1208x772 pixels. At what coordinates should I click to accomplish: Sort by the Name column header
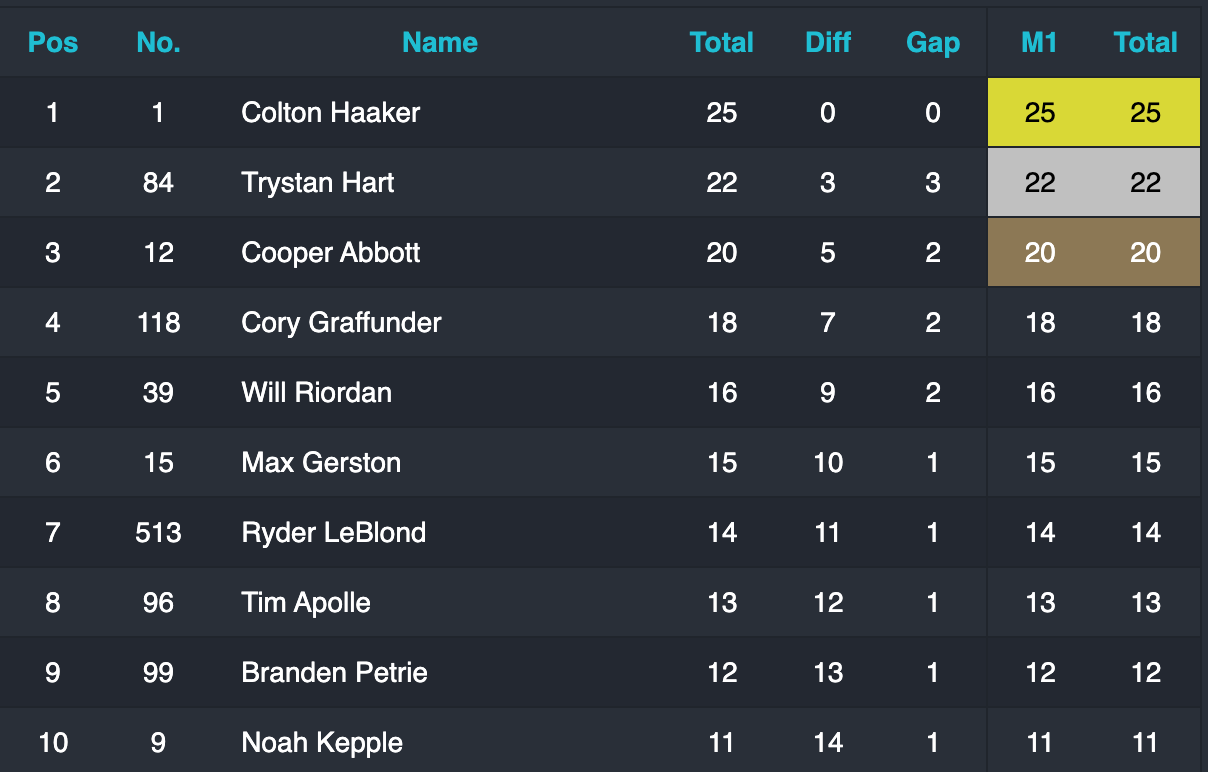pos(440,42)
